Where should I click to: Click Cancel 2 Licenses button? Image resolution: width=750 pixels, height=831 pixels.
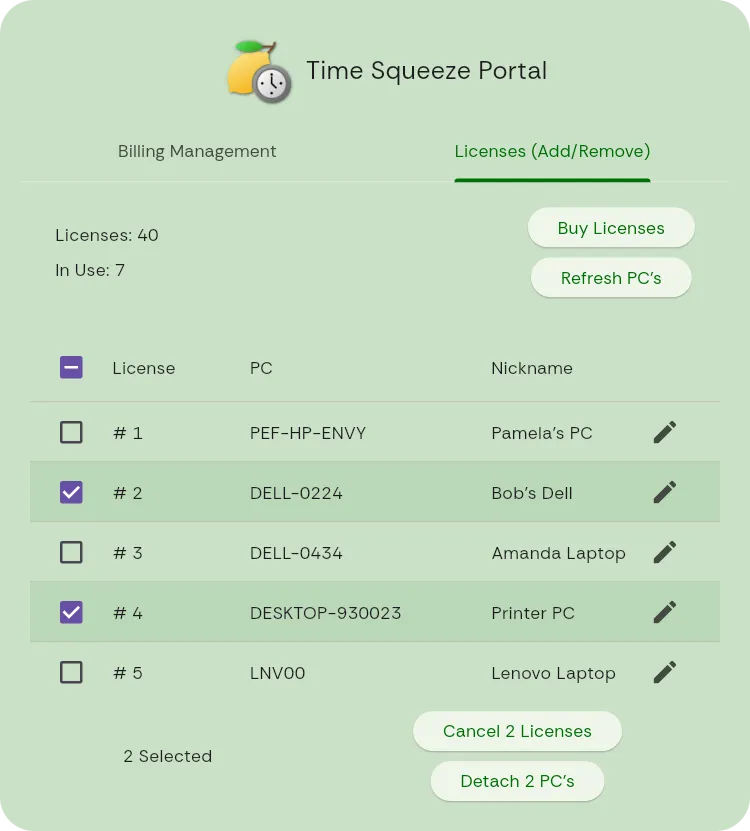click(x=517, y=731)
